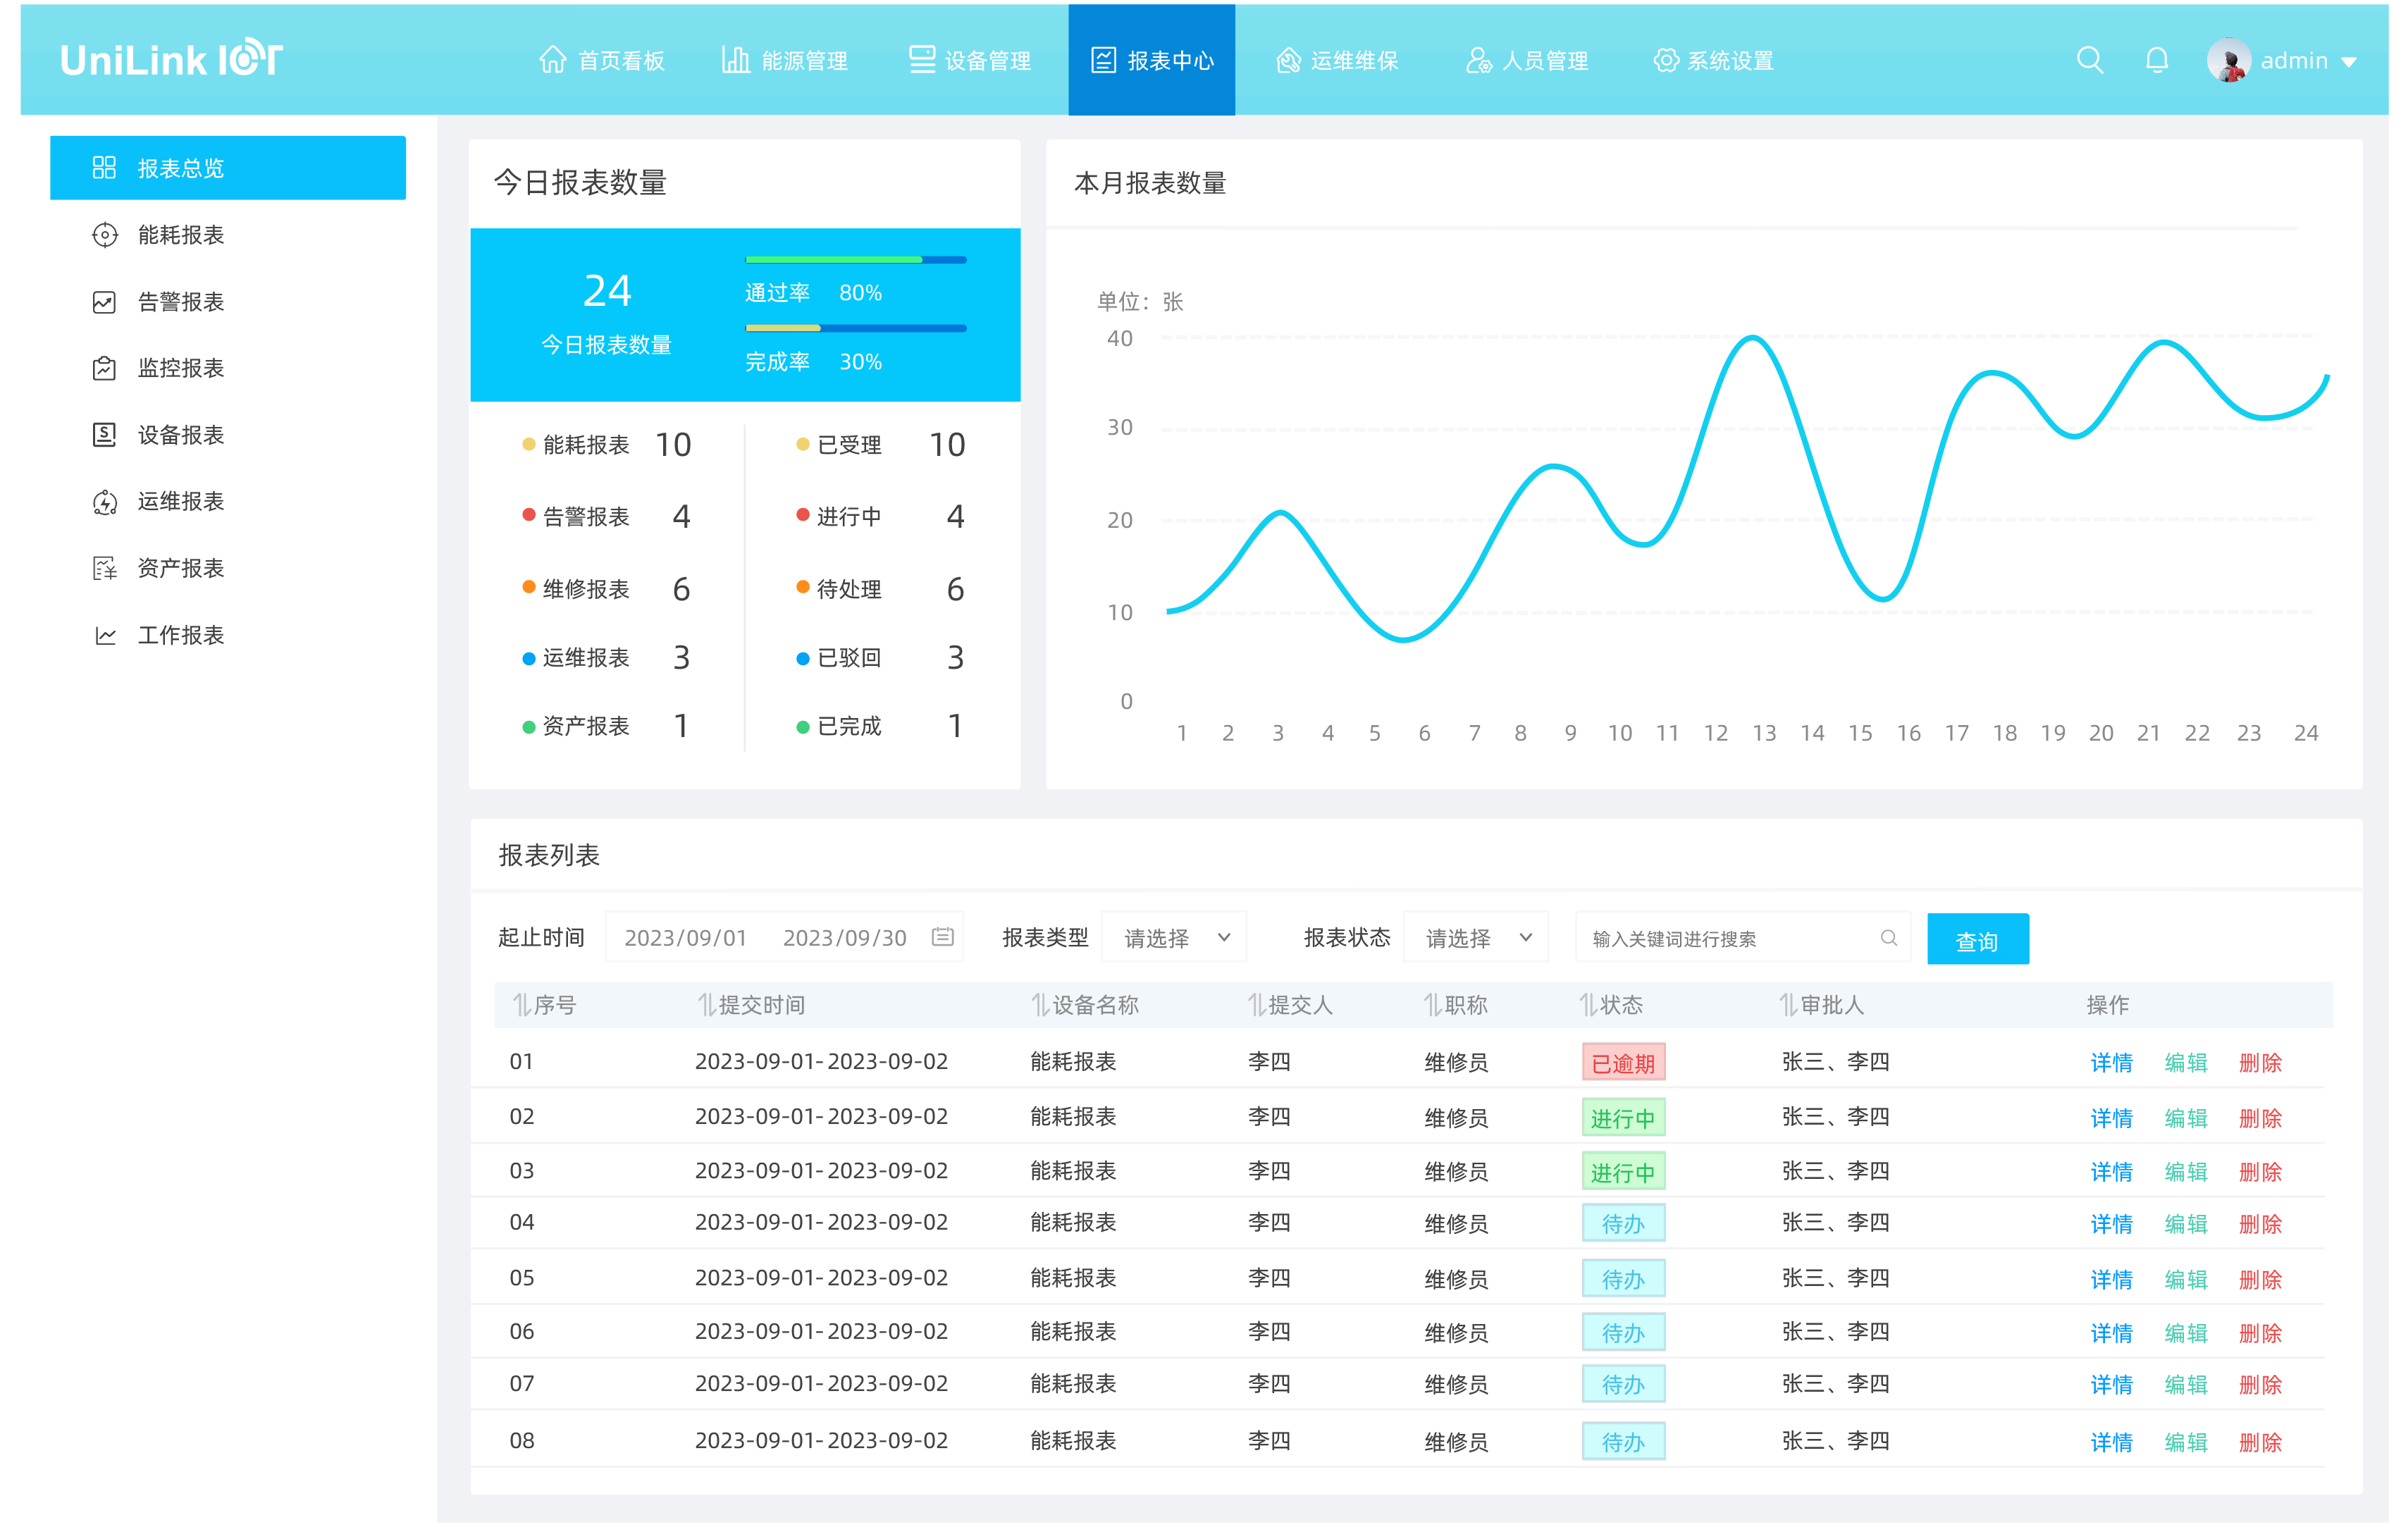Screen dimensions: 2408x1527
Task: Sort by 状态 column arrows
Action: click(x=1588, y=1004)
